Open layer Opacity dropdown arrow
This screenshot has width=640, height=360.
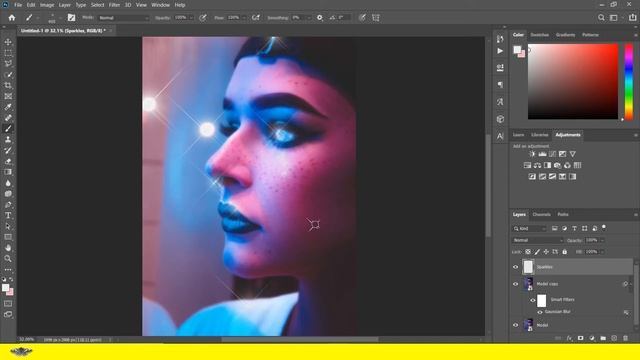coord(602,240)
